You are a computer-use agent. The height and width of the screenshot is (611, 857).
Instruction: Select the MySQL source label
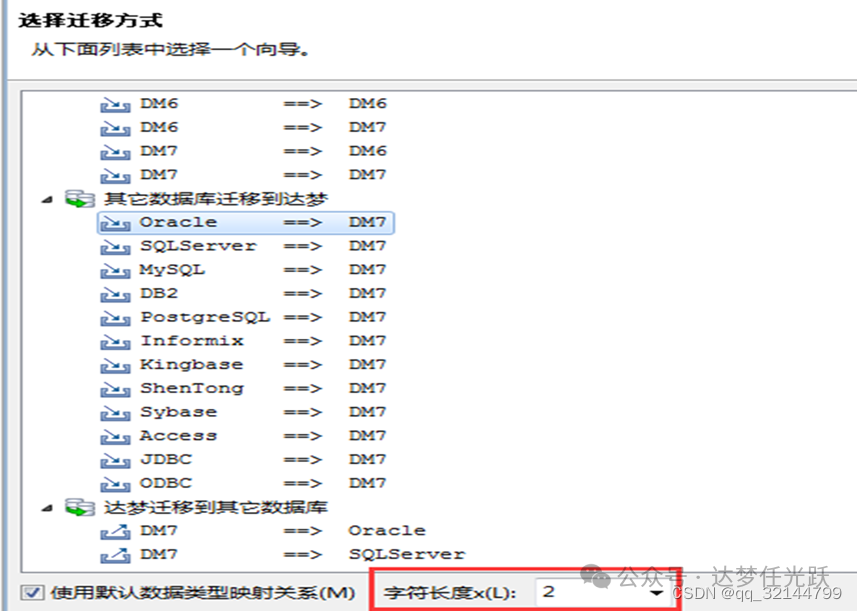coord(172,270)
